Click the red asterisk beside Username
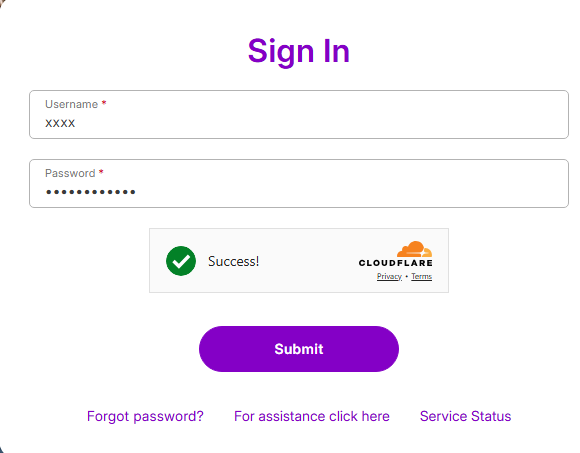Viewport: 580px width, 453px height. [104, 103]
